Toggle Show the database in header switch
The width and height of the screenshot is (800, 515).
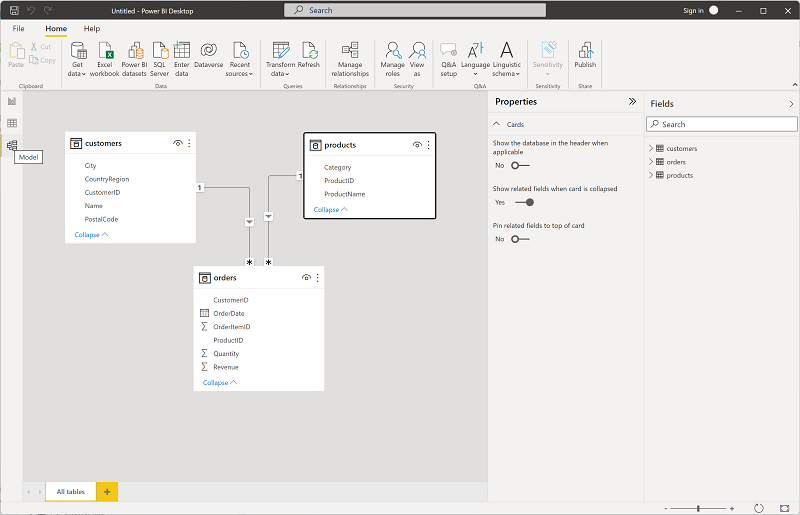coord(520,165)
